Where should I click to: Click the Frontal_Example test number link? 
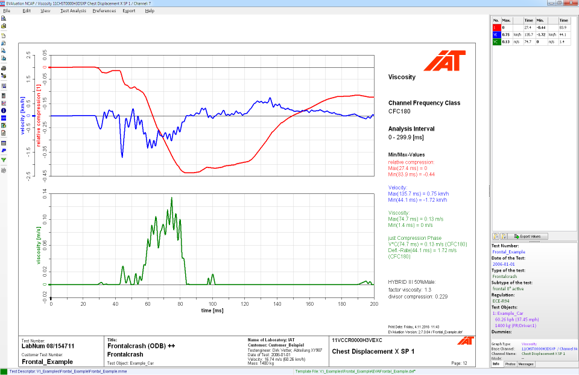508,252
